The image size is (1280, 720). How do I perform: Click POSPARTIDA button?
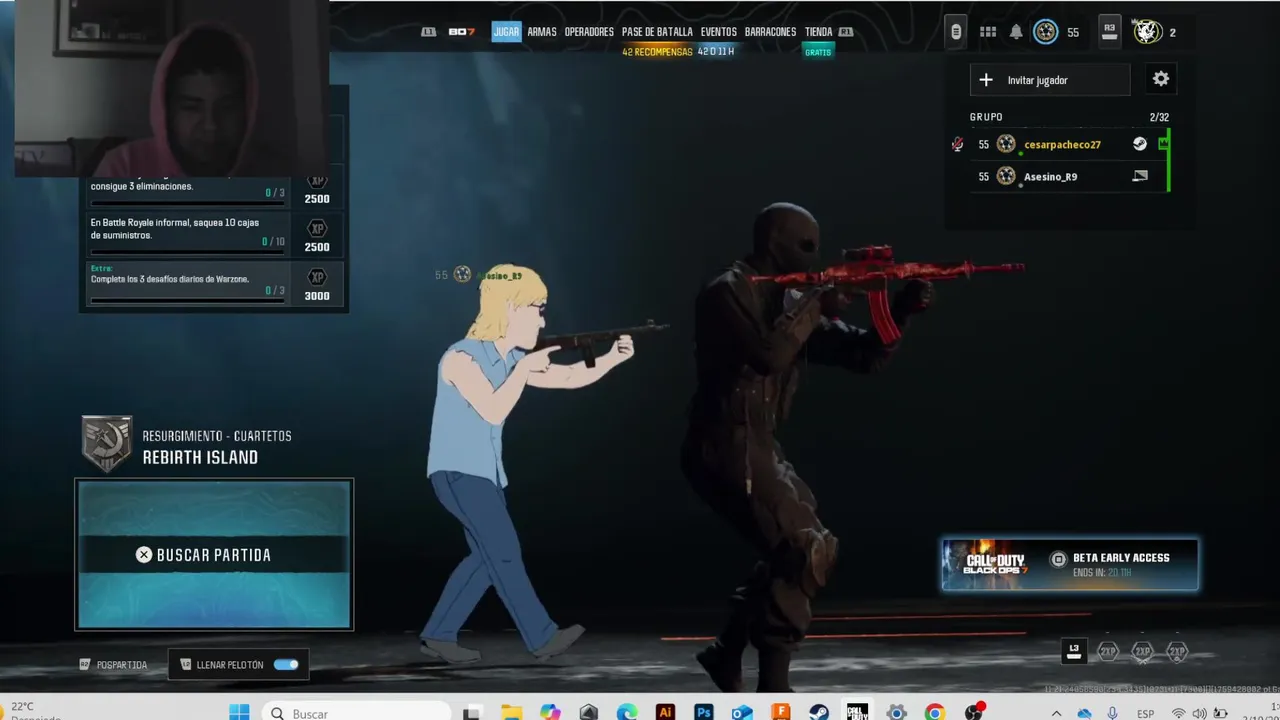(113, 665)
